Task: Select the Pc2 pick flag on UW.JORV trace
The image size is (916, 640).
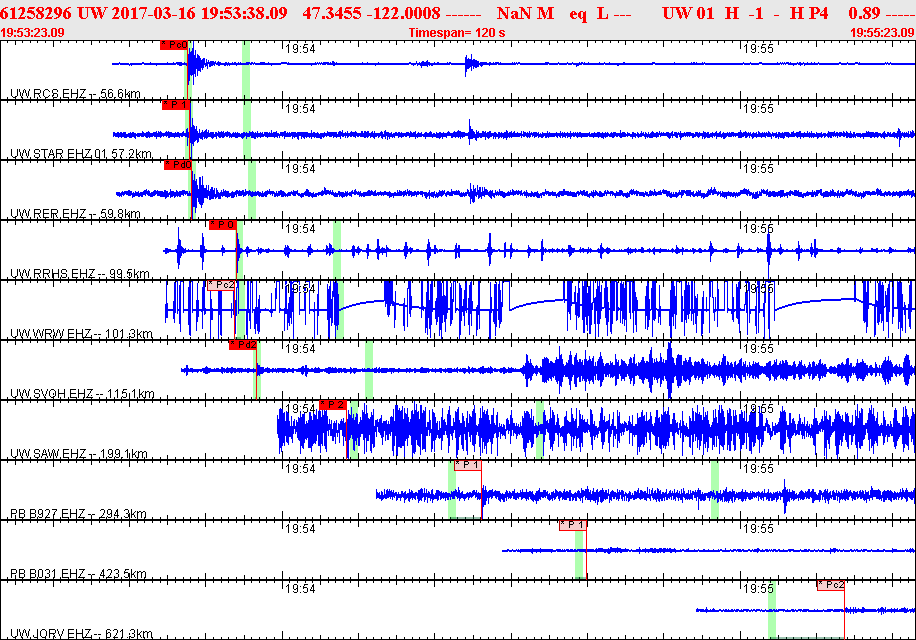Action: coord(831,585)
